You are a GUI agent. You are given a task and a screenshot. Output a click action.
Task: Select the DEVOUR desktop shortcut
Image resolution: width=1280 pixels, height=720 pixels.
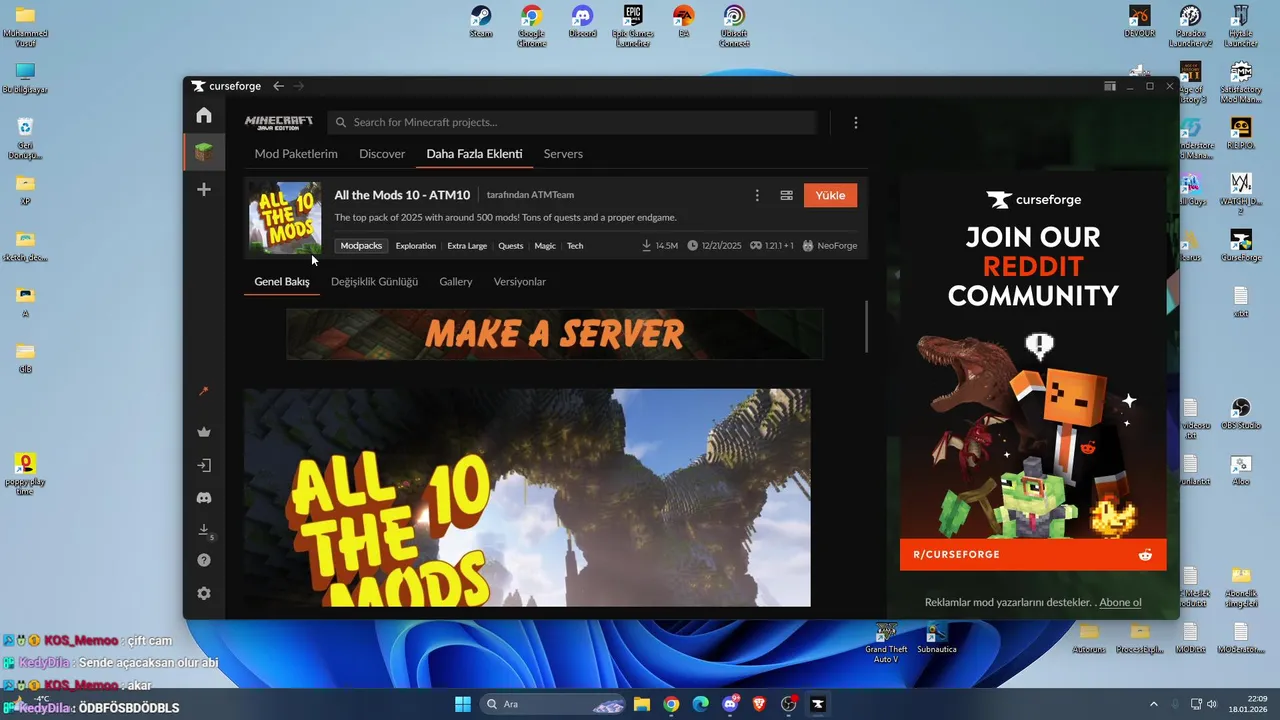click(1140, 22)
